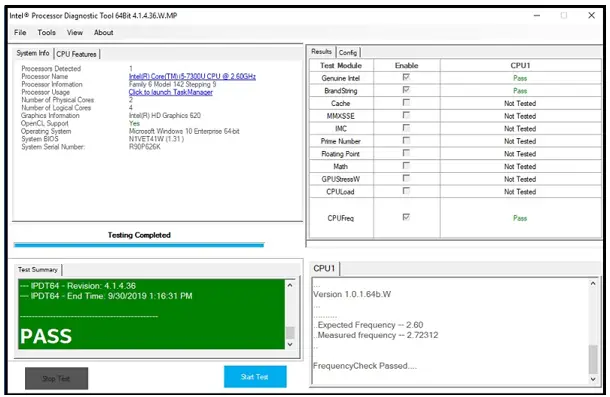The width and height of the screenshot is (610, 397).
Task: Click the MMXSSE row Not Tested cell
Action: [520, 116]
